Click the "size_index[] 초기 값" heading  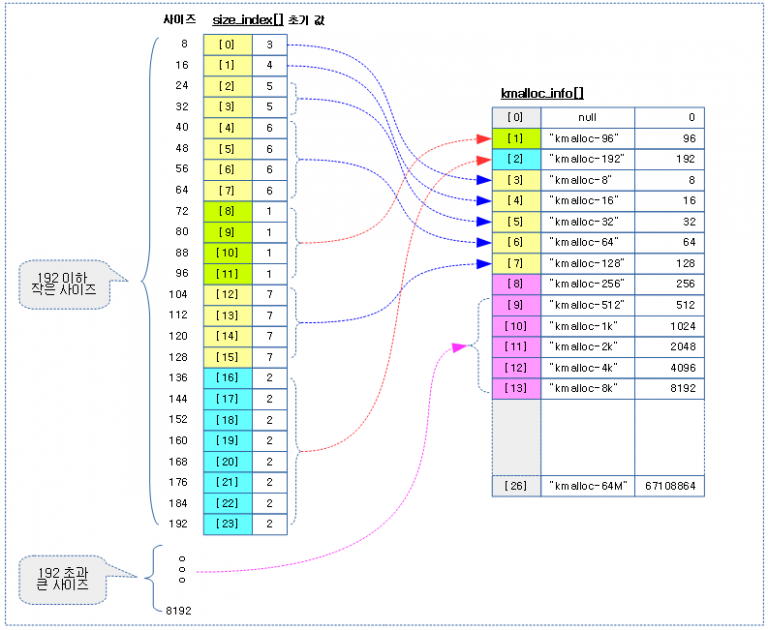(268, 20)
